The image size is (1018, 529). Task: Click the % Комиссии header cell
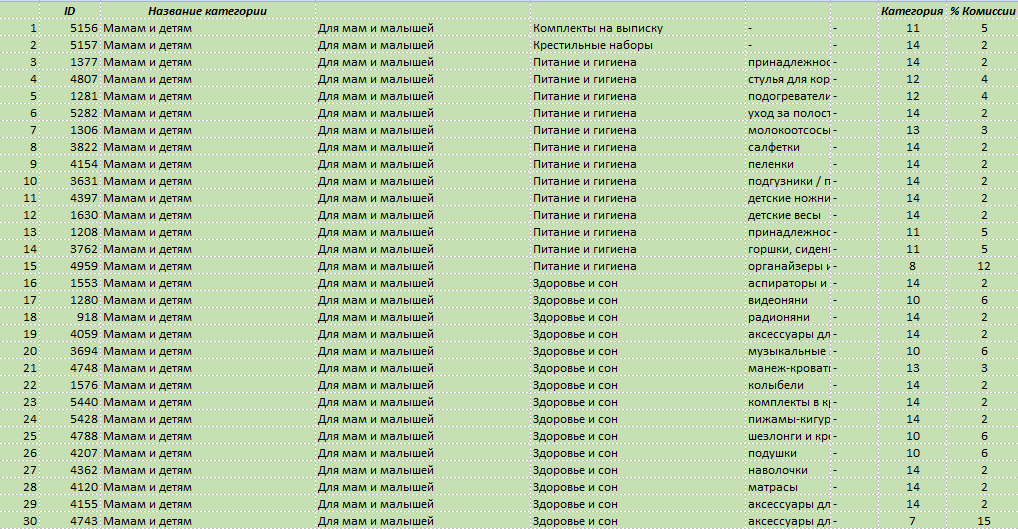982,11
